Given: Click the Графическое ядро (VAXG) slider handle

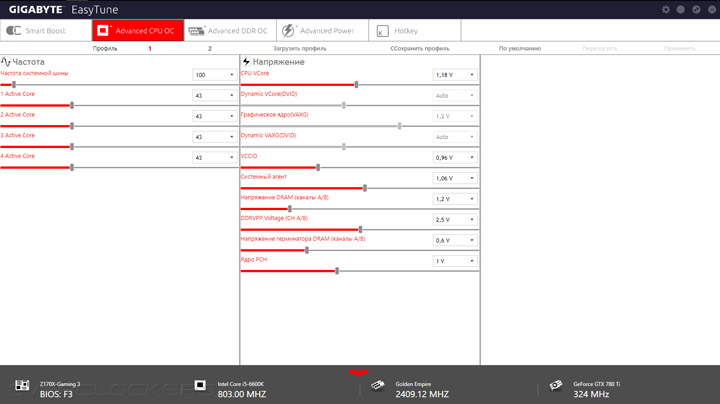Looking at the screenshot, I should [399, 126].
